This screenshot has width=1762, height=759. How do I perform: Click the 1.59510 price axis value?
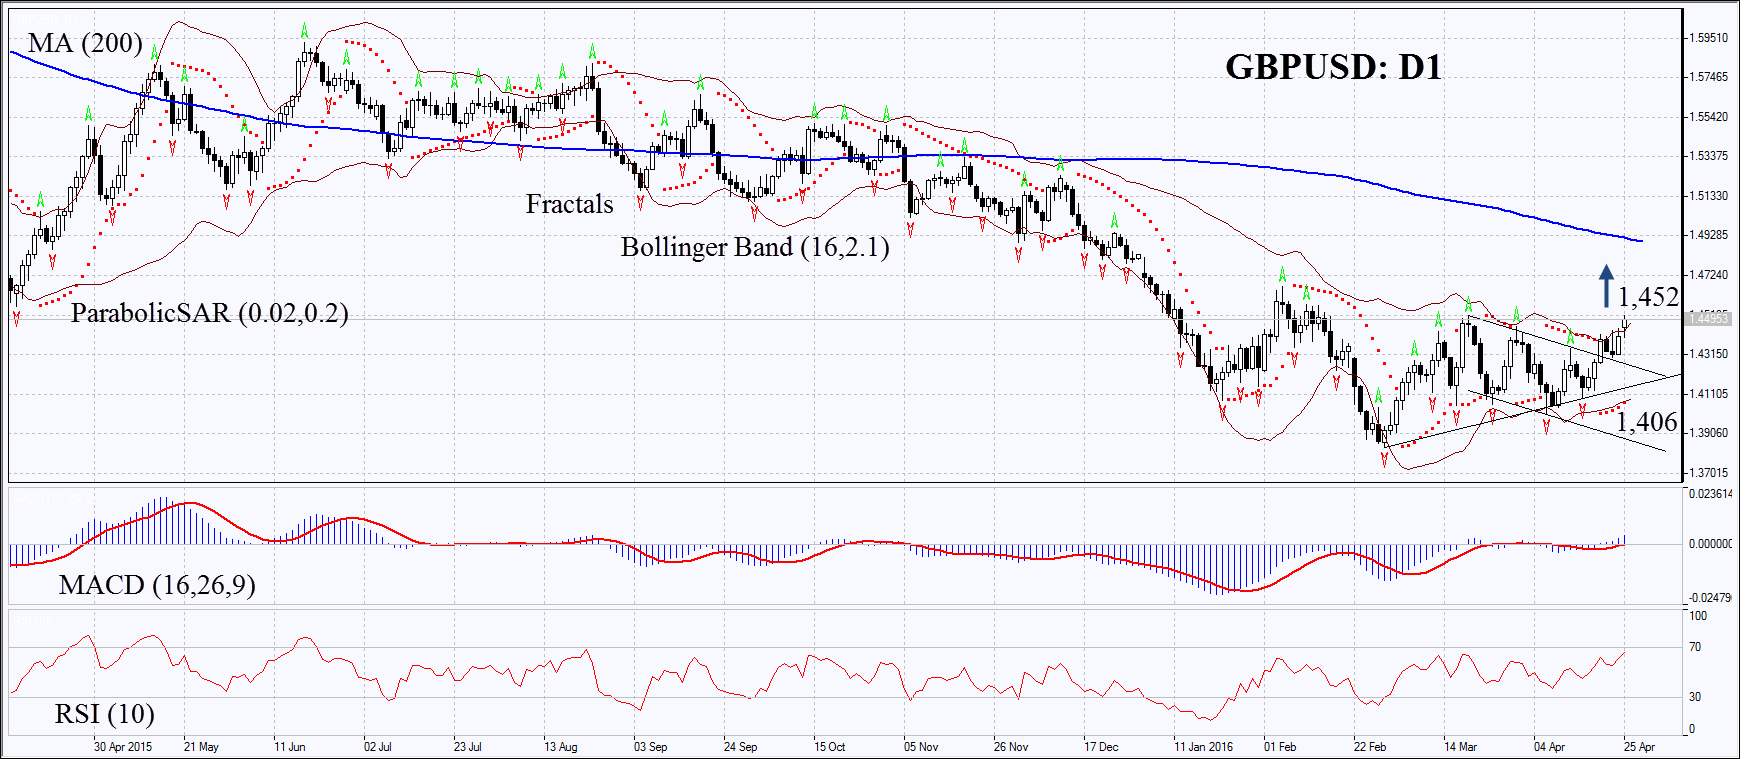(1708, 38)
